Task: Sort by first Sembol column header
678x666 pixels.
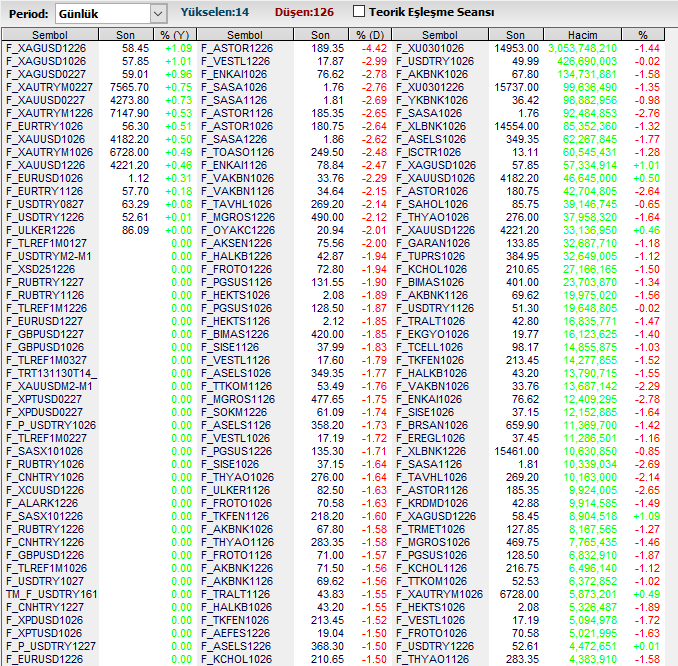Action: tap(50, 35)
